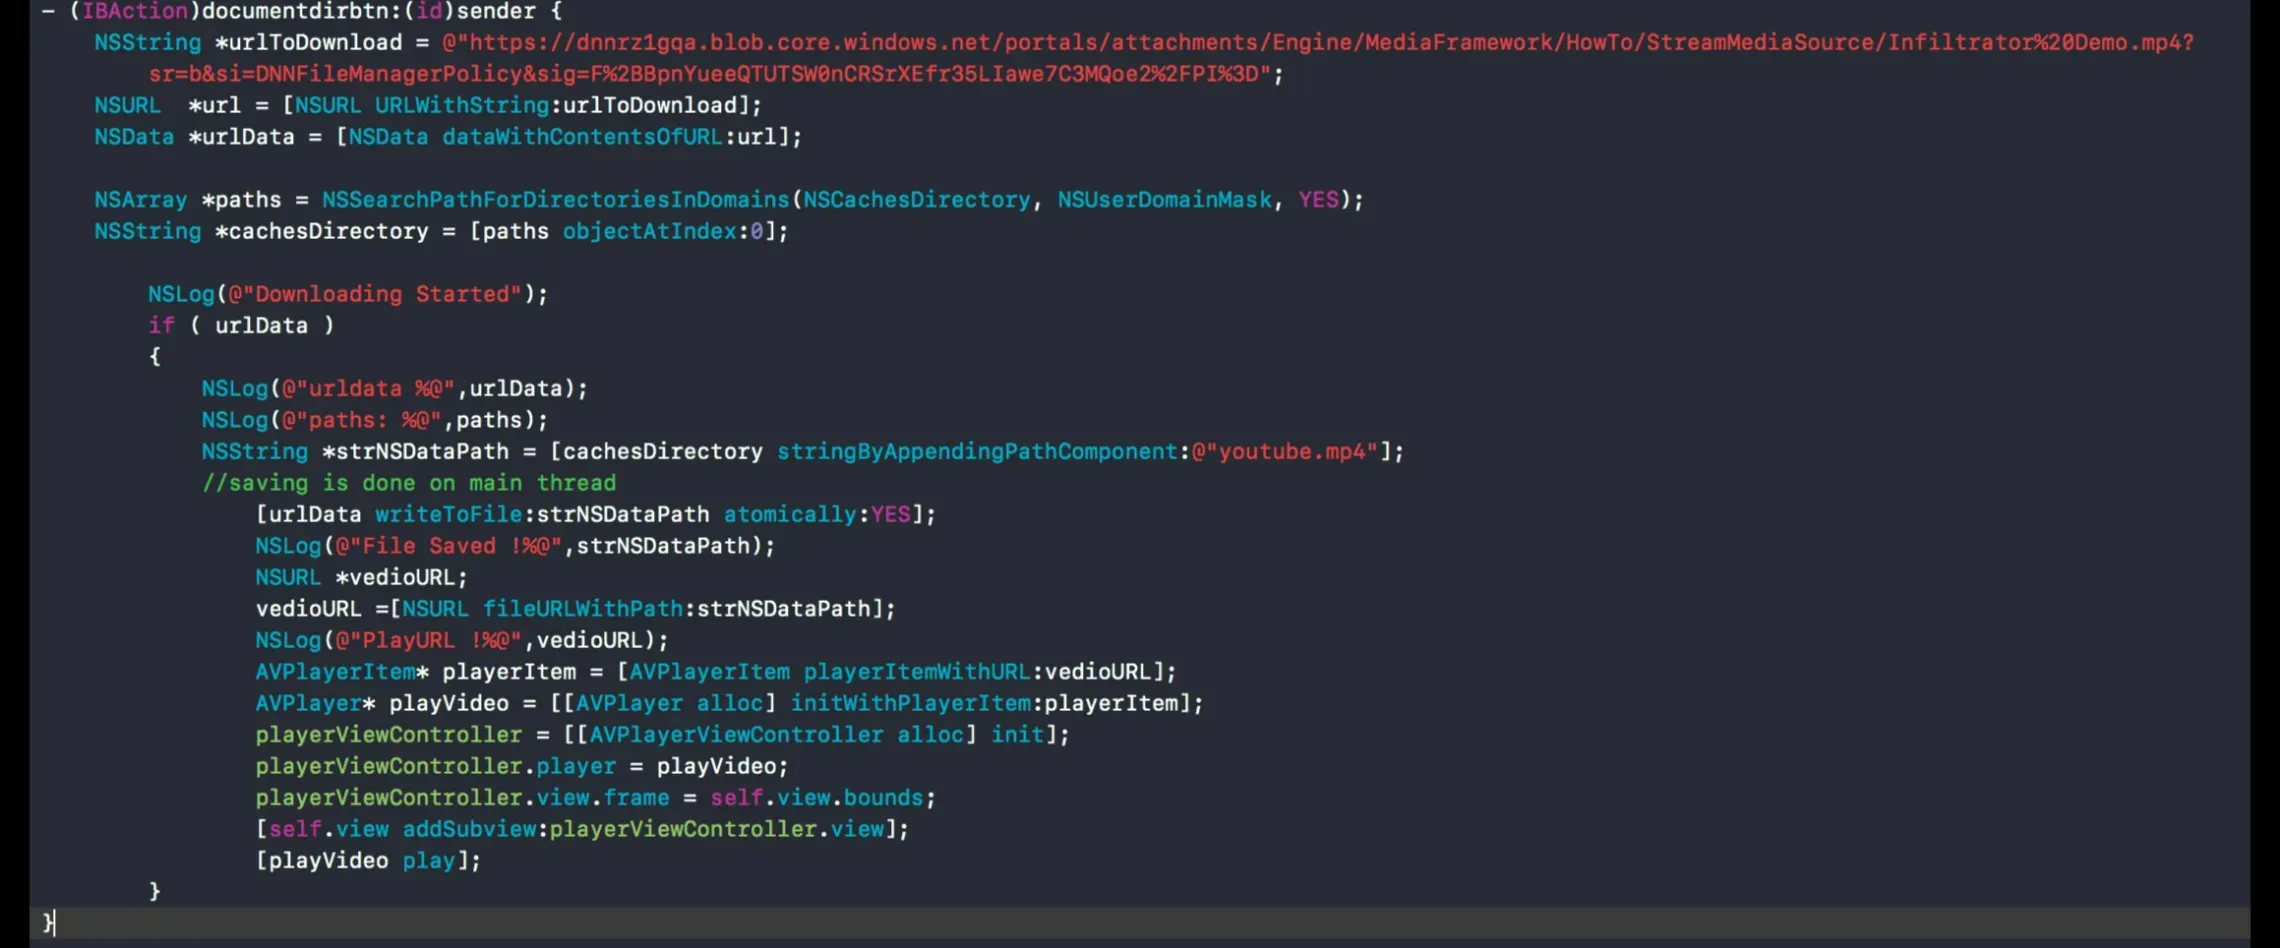Click addSubview method call
The height and width of the screenshot is (948, 2280).
tap(469, 829)
